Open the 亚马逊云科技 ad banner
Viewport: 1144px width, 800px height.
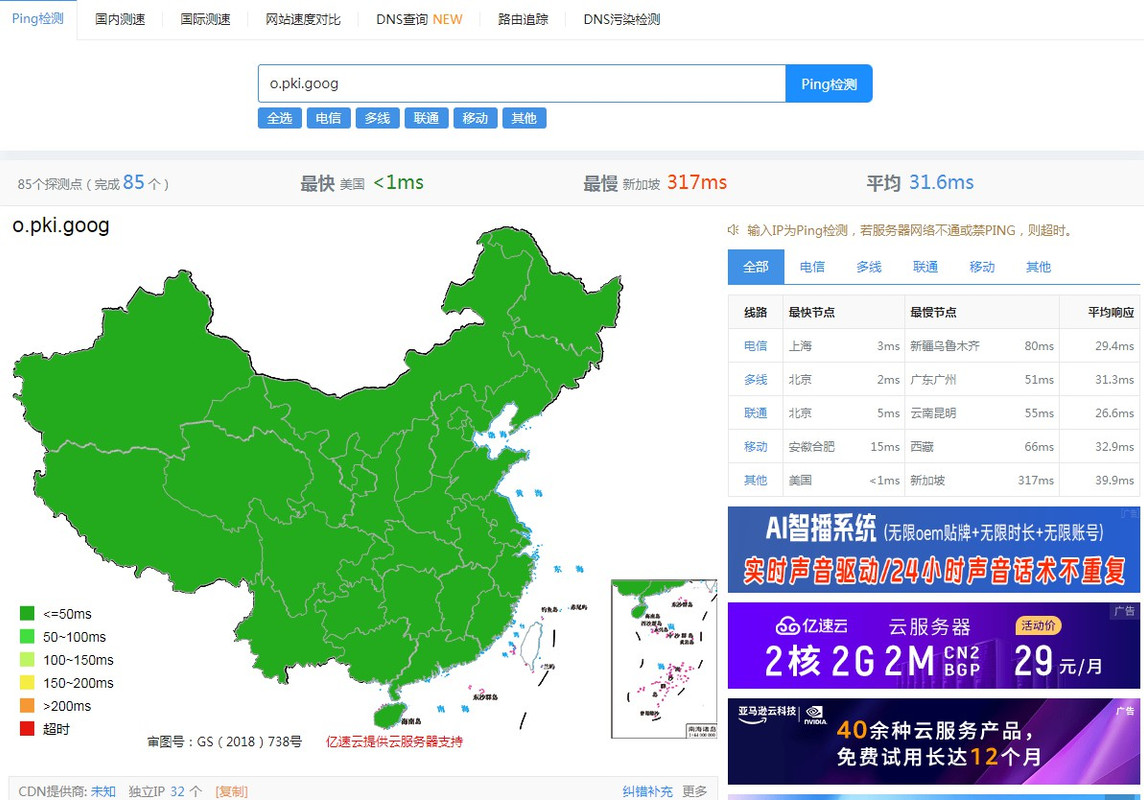934,741
